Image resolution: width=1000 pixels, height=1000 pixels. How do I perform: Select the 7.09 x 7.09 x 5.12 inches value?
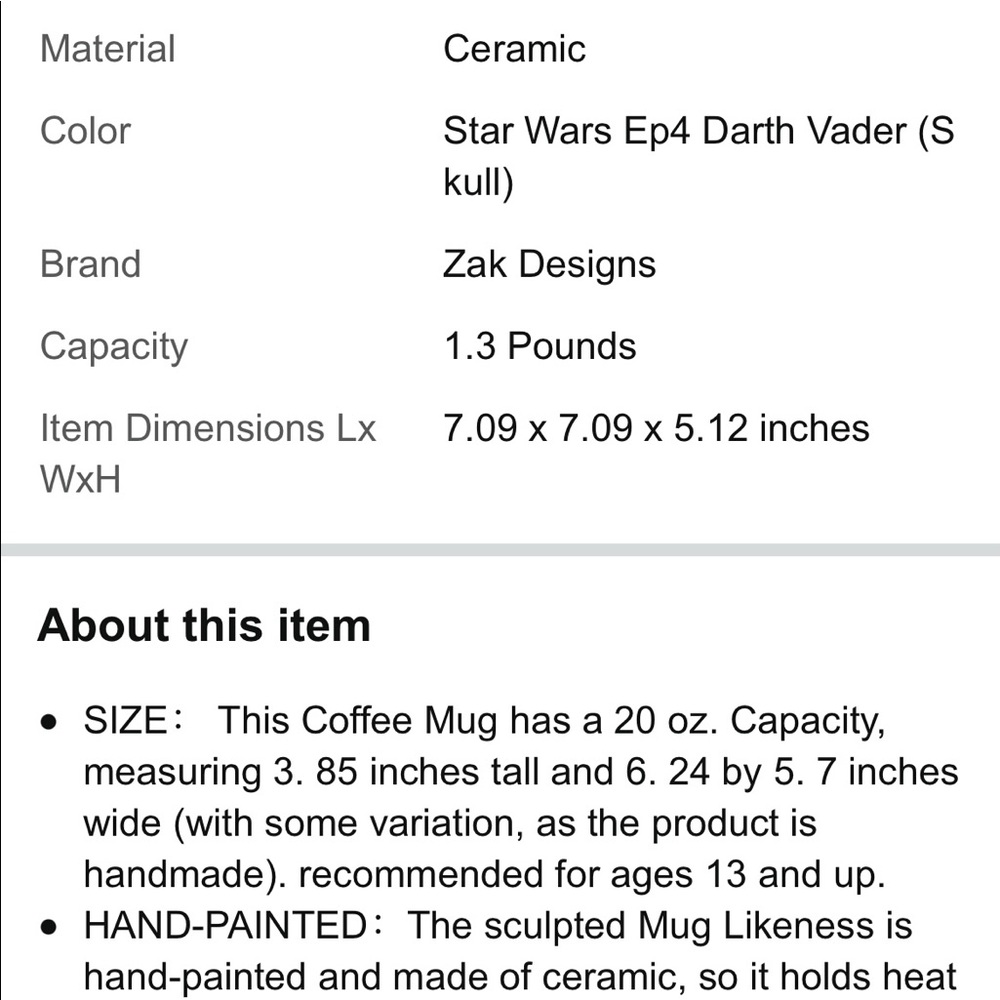tap(656, 428)
